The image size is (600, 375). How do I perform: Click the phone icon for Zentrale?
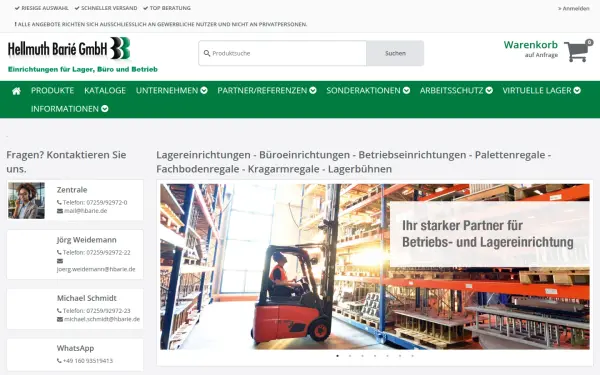click(x=59, y=202)
